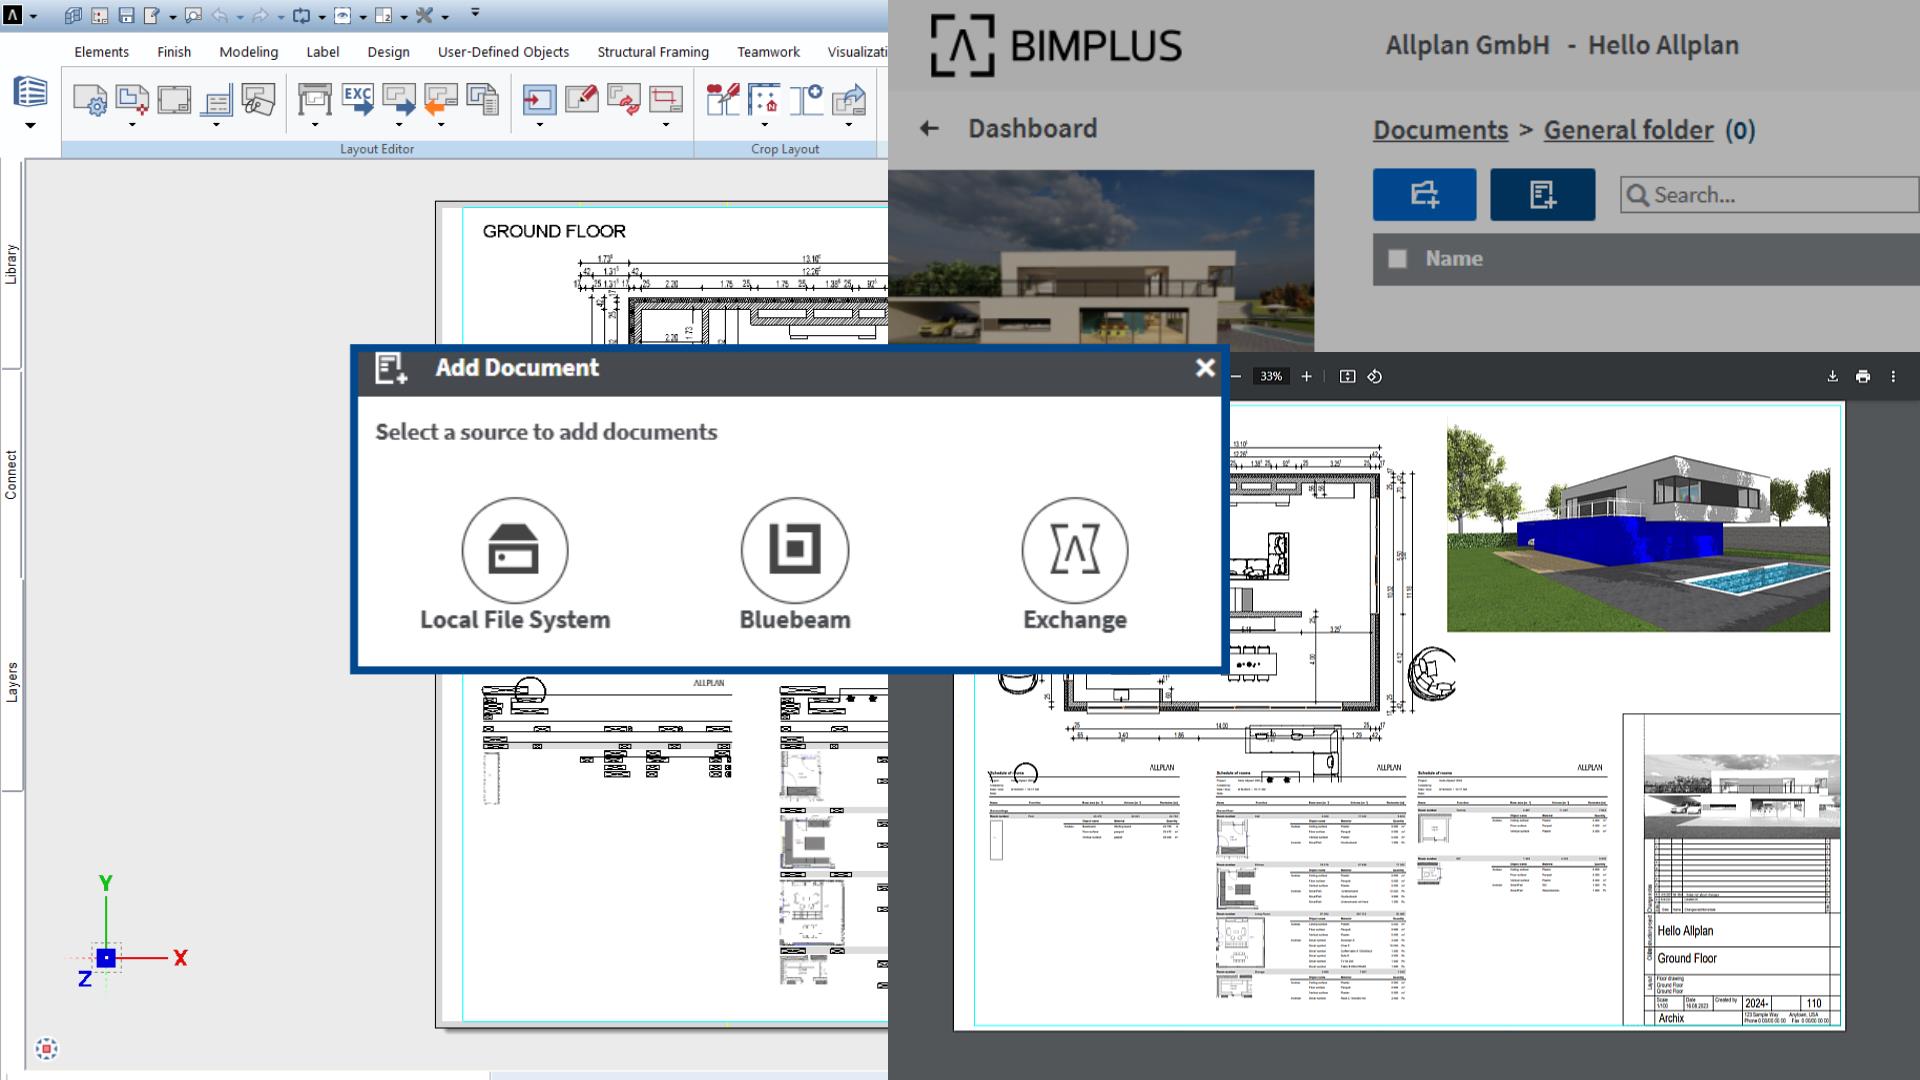Open the Label ribbon tab
Screen dimensions: 1920x1080
322,52
